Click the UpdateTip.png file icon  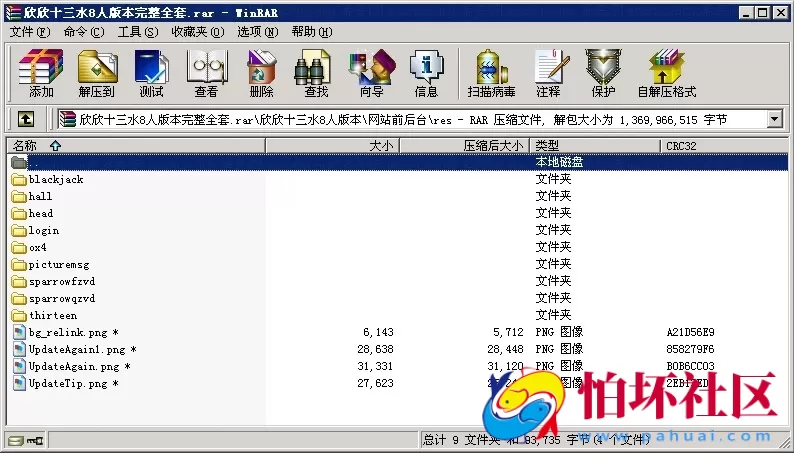(x=19, y=383)
